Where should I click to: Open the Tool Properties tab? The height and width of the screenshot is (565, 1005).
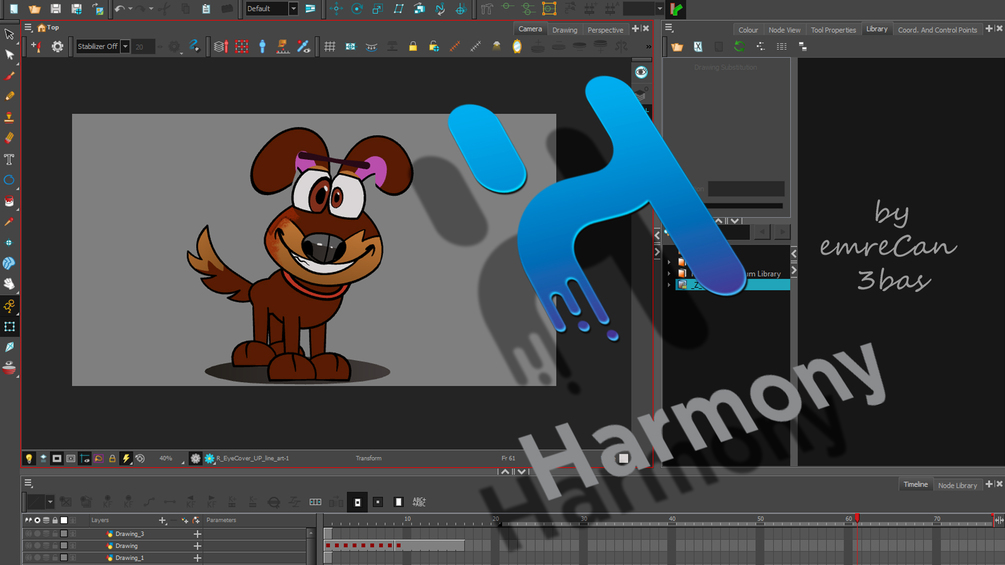(833, 29)
